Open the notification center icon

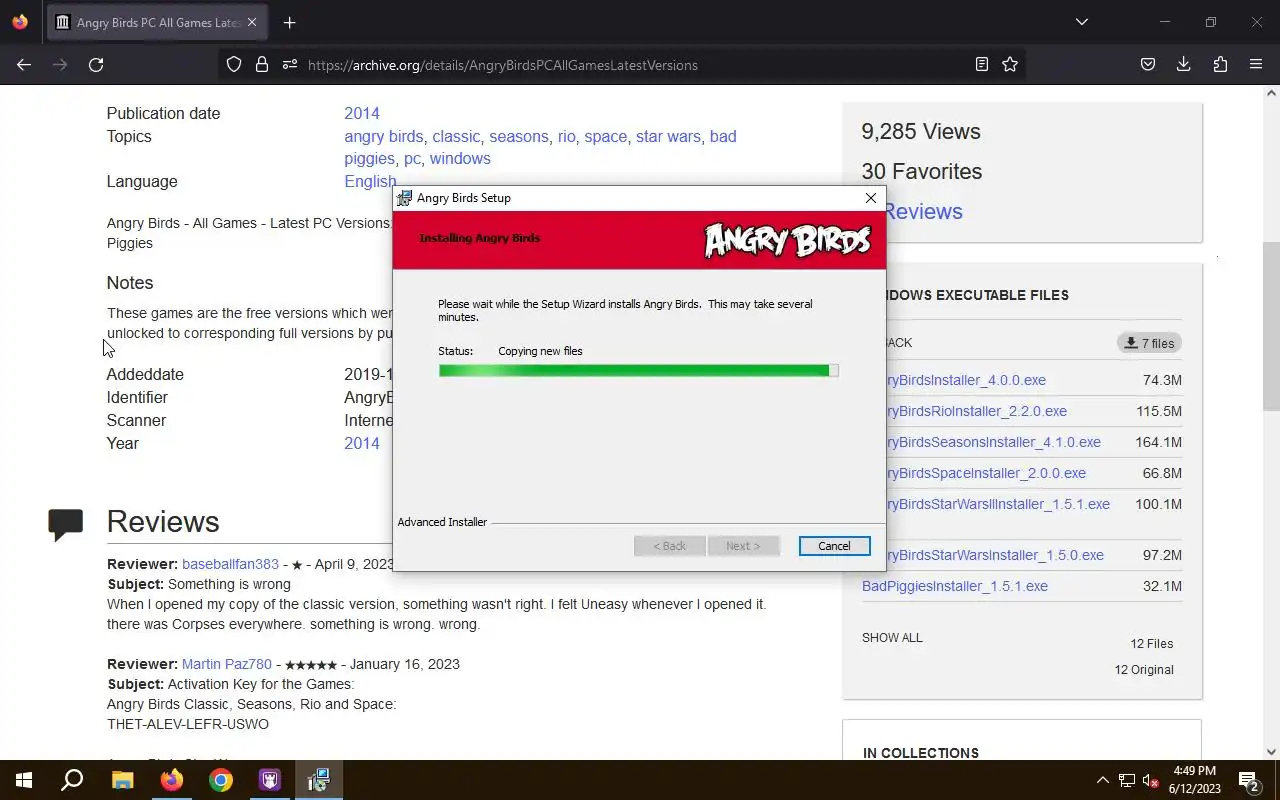point(1248,780)
